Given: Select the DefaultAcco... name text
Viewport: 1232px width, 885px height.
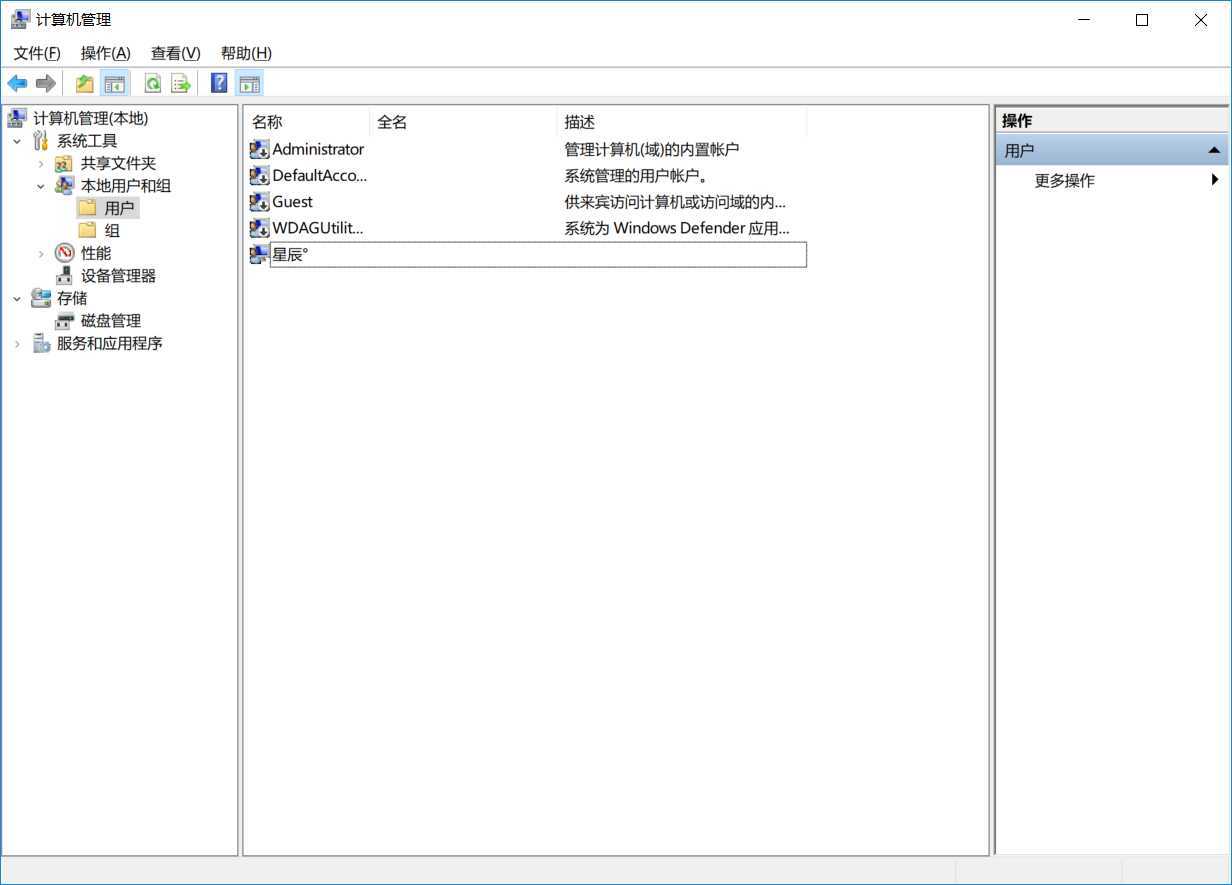Looking at the screenshot, I should (x=319, y=175).
